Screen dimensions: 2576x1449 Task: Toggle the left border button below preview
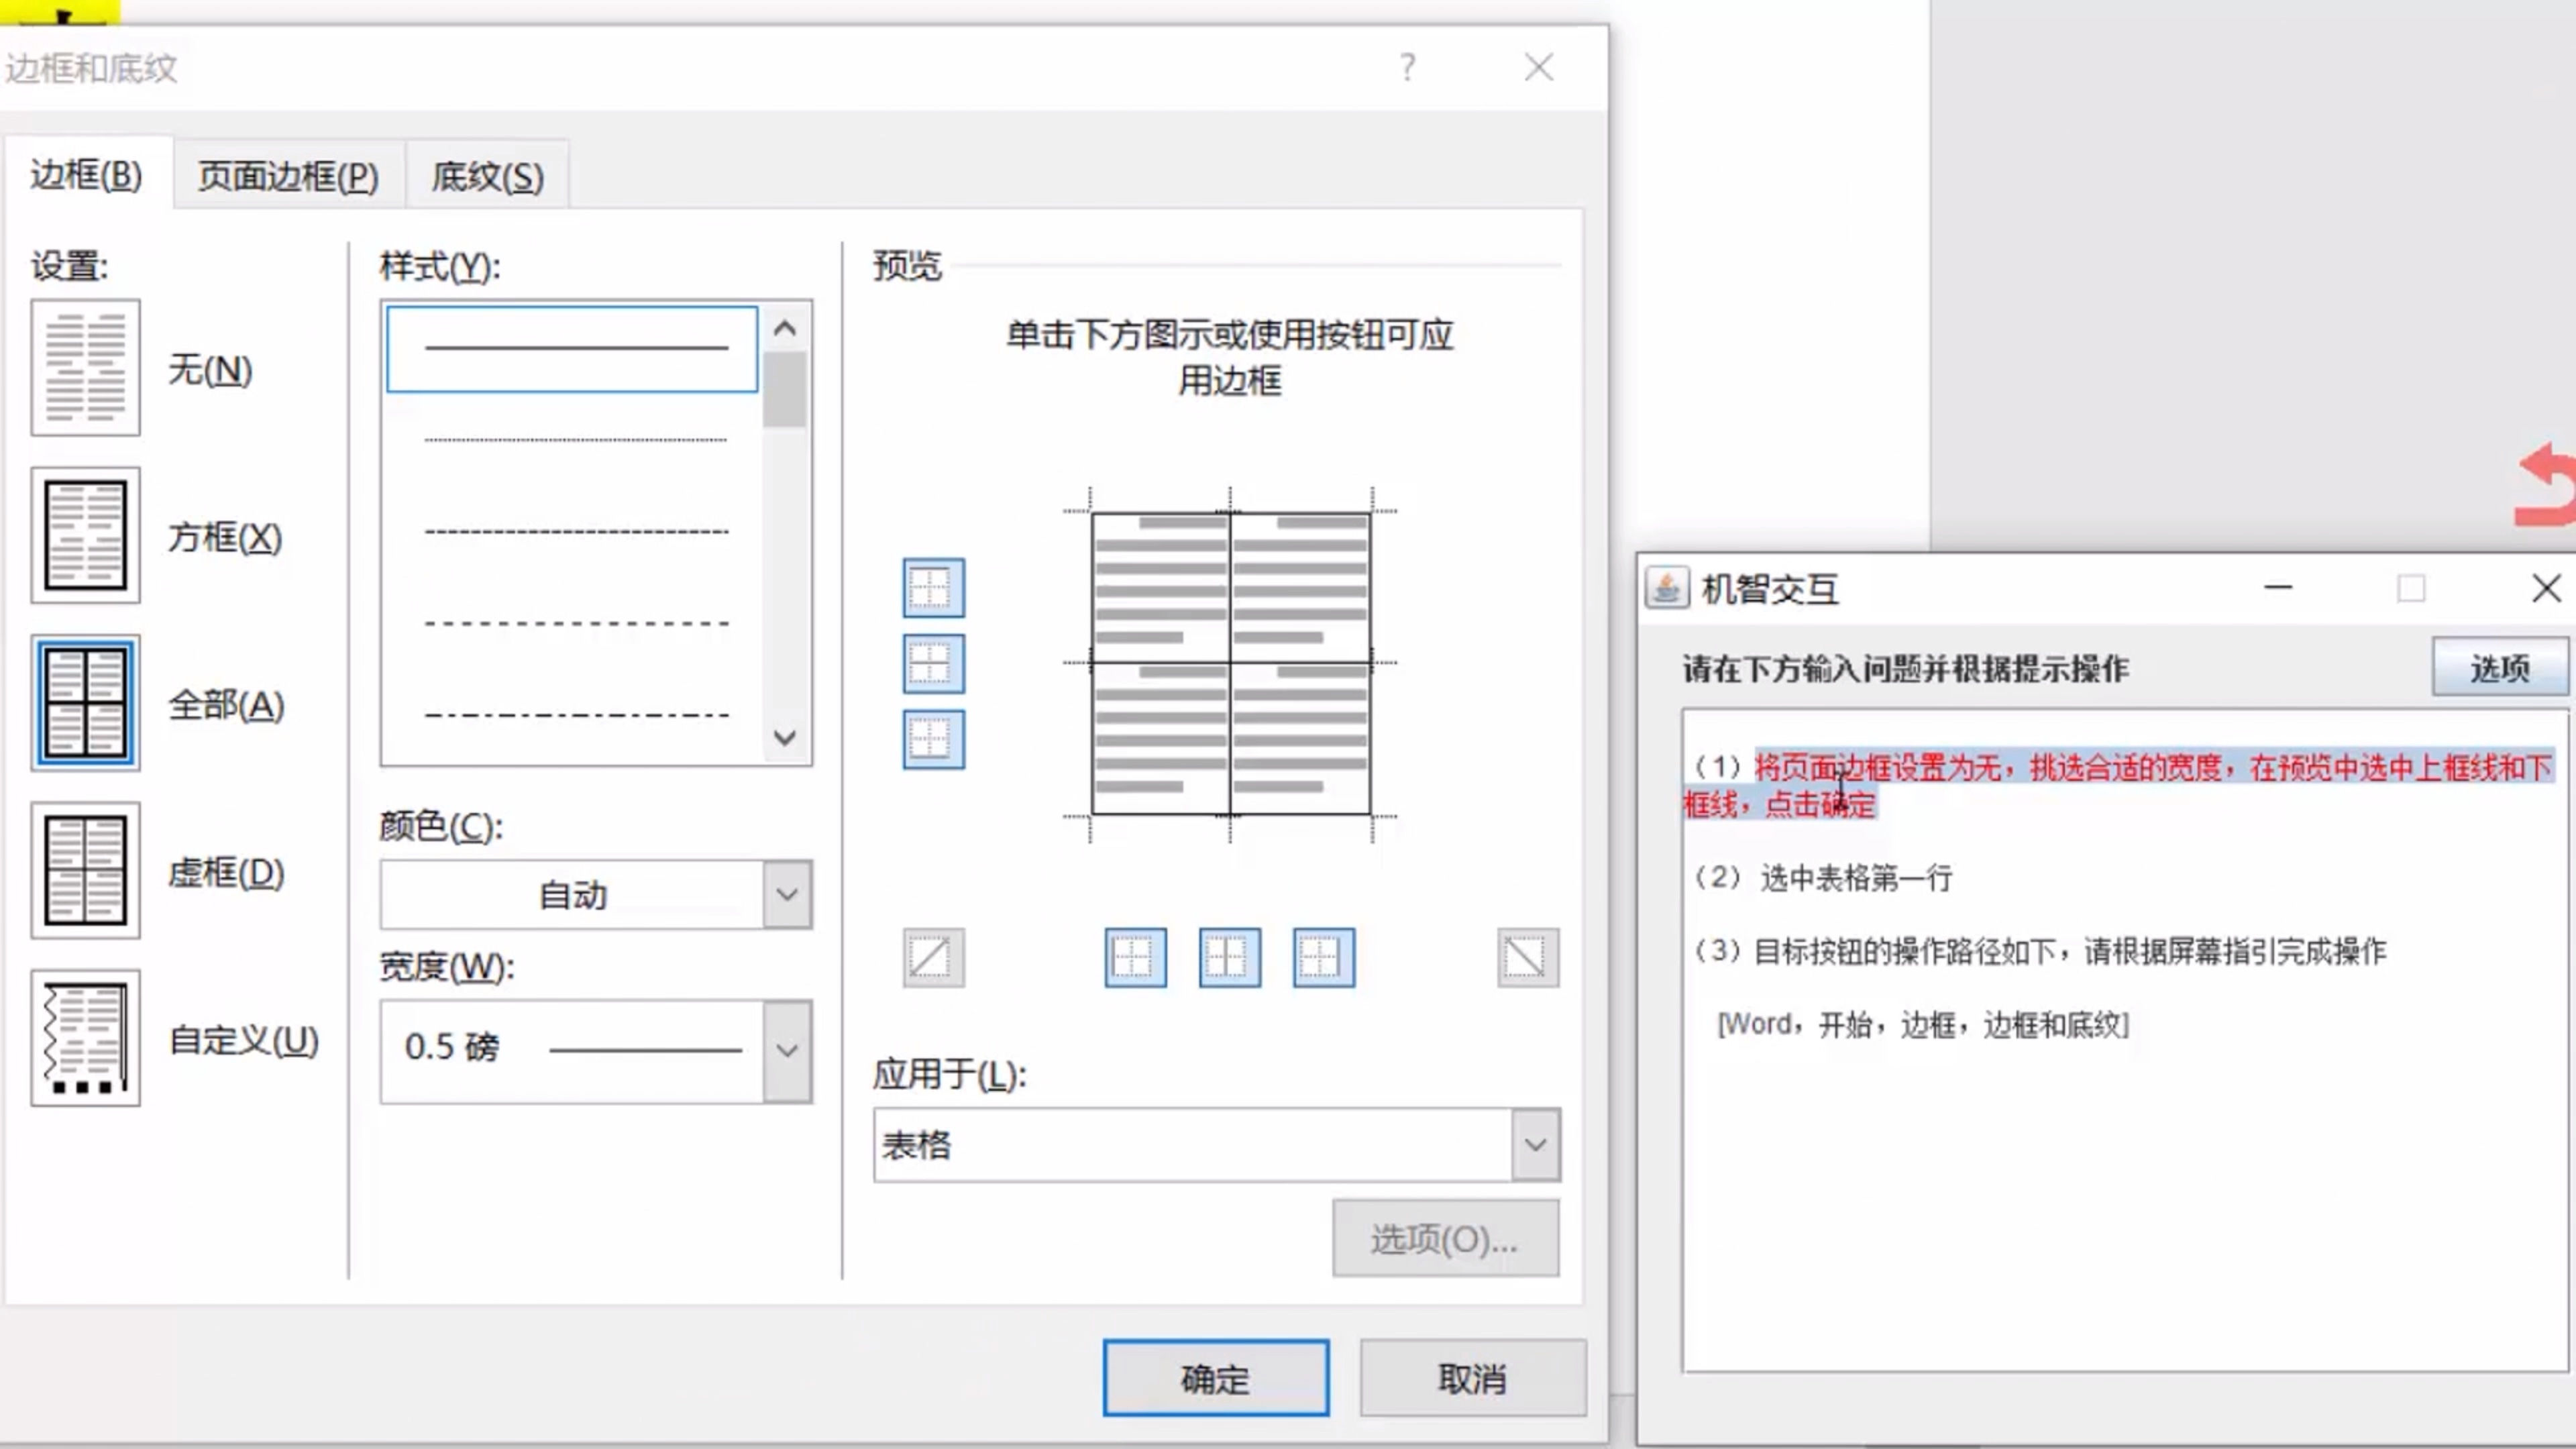(x=1135, y=958)
